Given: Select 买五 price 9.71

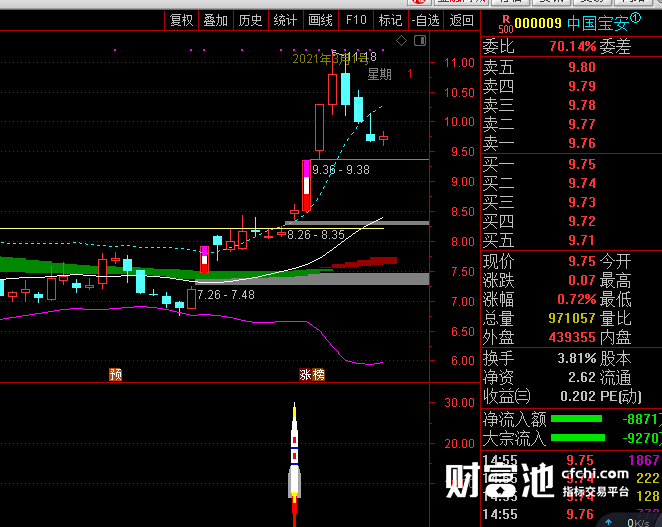Looking at the screenshot, I should point(582,240).
